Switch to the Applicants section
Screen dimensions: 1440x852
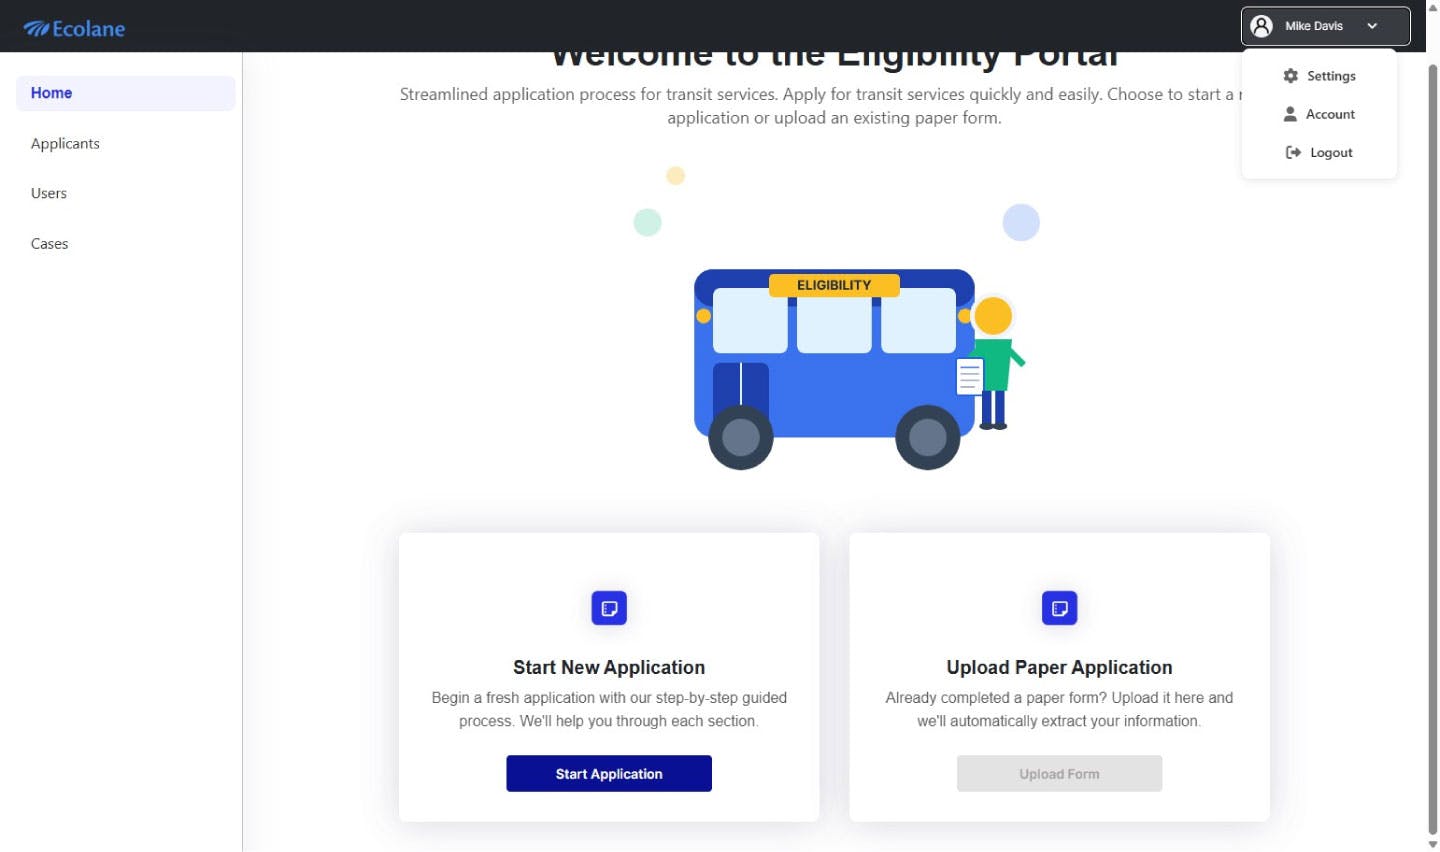click(x=65, y=143)
